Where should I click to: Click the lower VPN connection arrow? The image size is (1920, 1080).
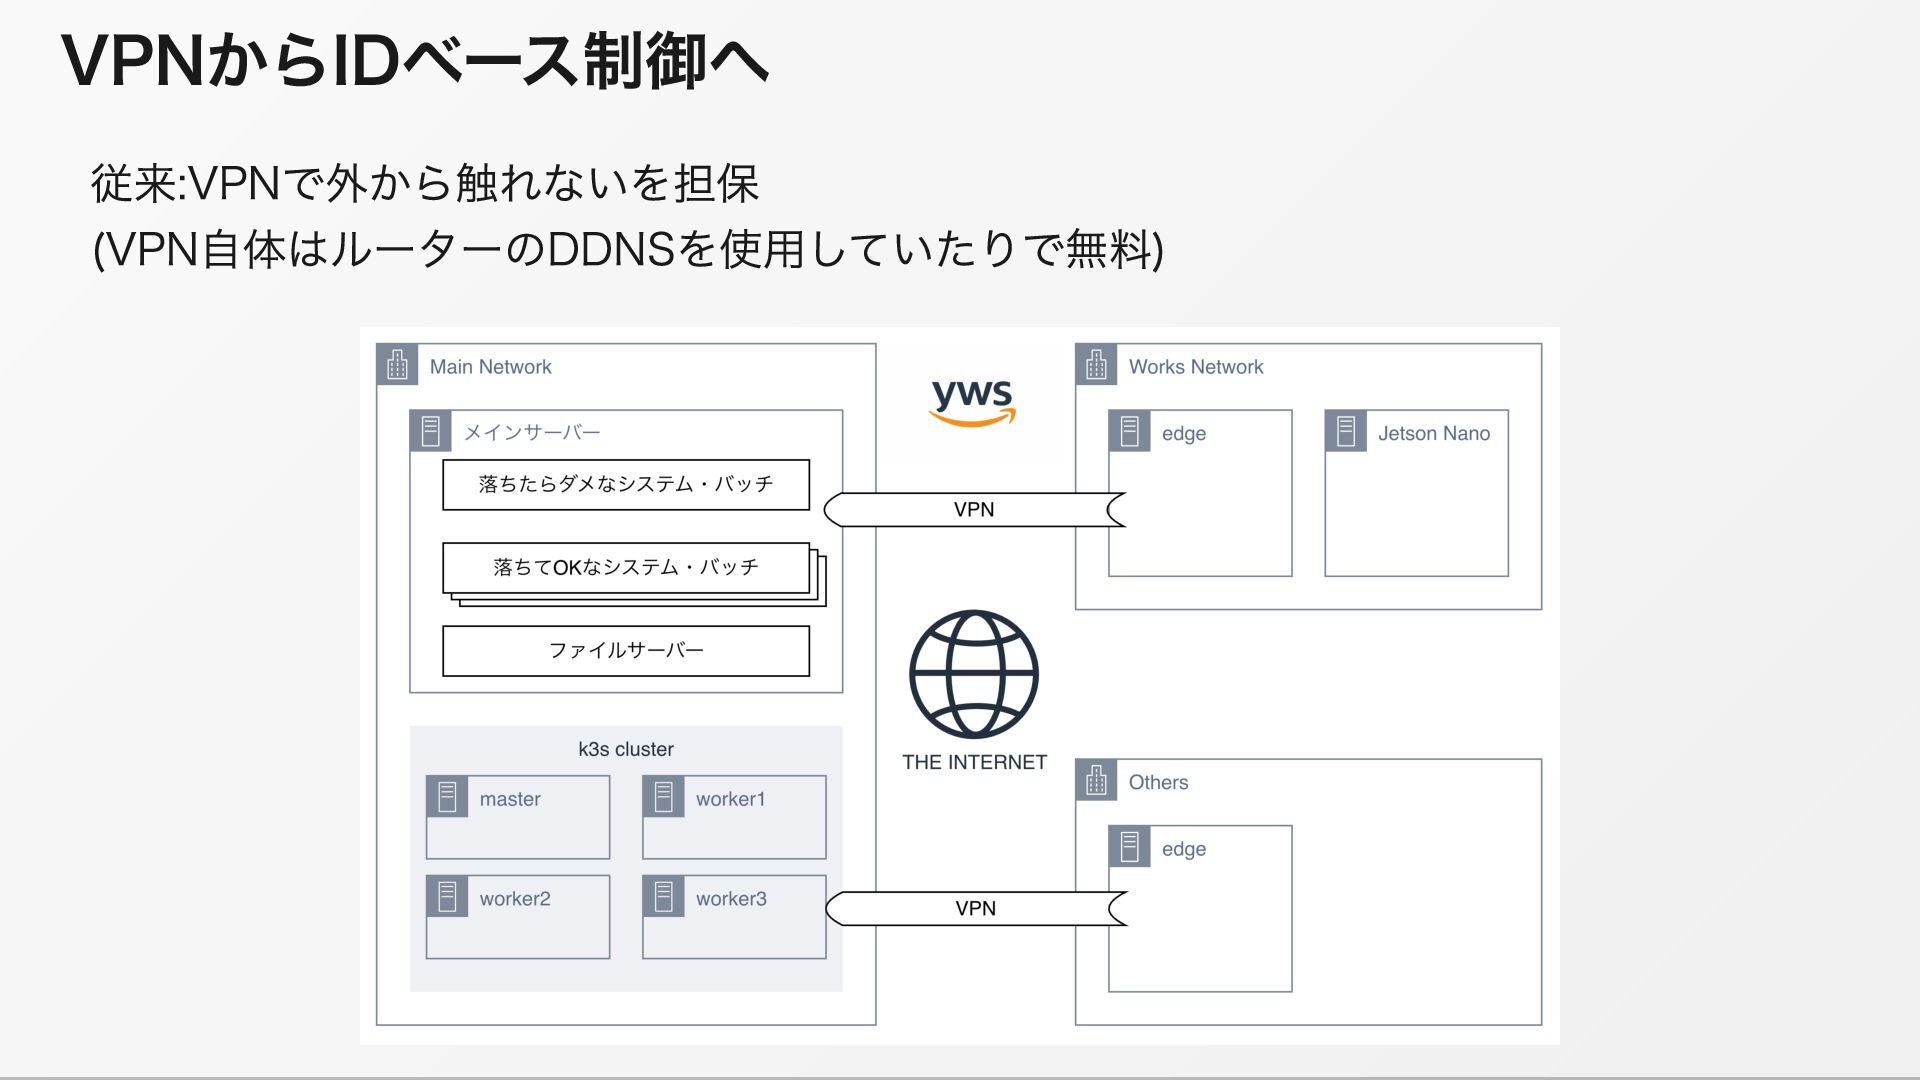point(975,909)
